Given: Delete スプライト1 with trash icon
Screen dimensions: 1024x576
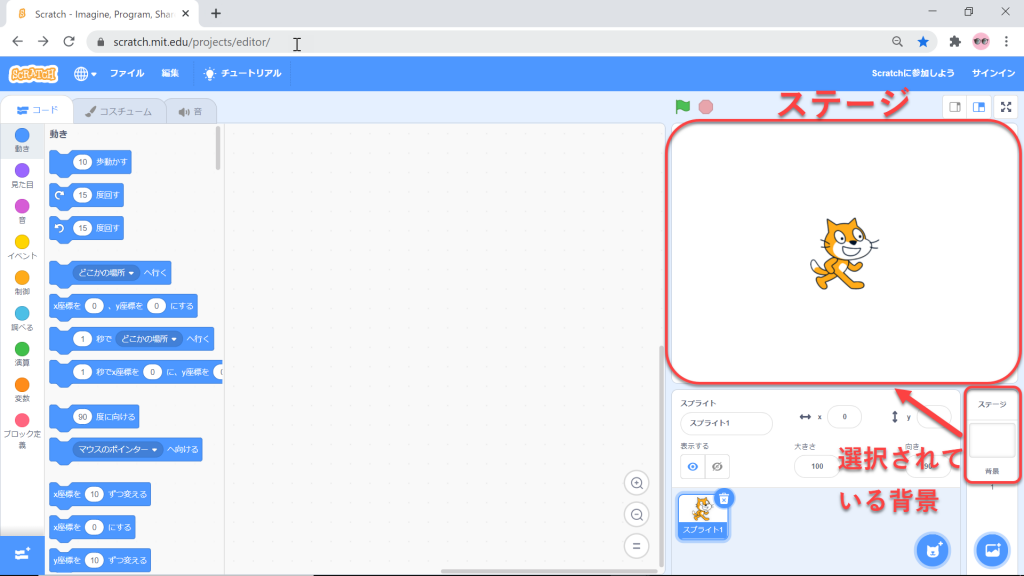Looking at the screenshot, I should point(724,499).
